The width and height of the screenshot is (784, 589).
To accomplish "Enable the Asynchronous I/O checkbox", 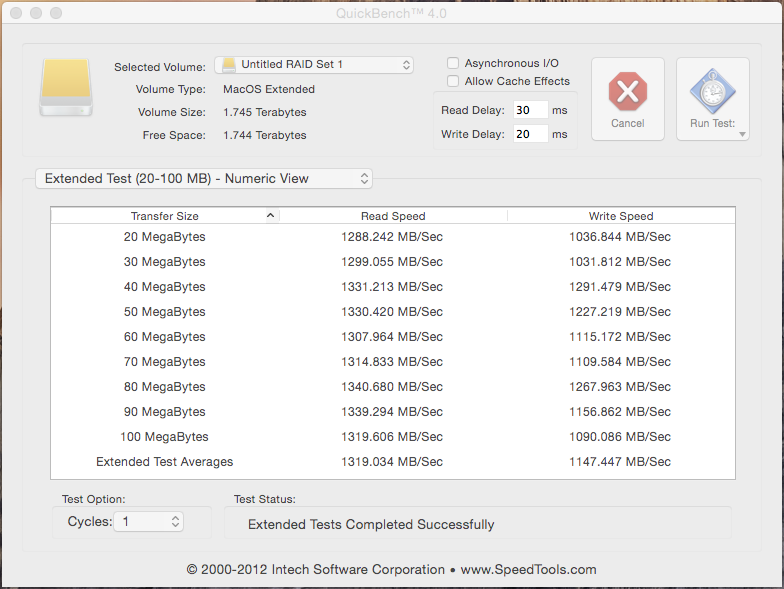I will coord(453,63).
